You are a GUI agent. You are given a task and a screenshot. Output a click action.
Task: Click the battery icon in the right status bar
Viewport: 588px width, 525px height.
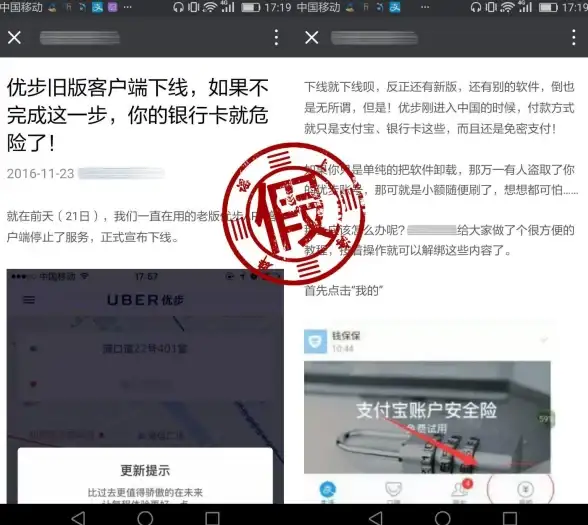548,8
